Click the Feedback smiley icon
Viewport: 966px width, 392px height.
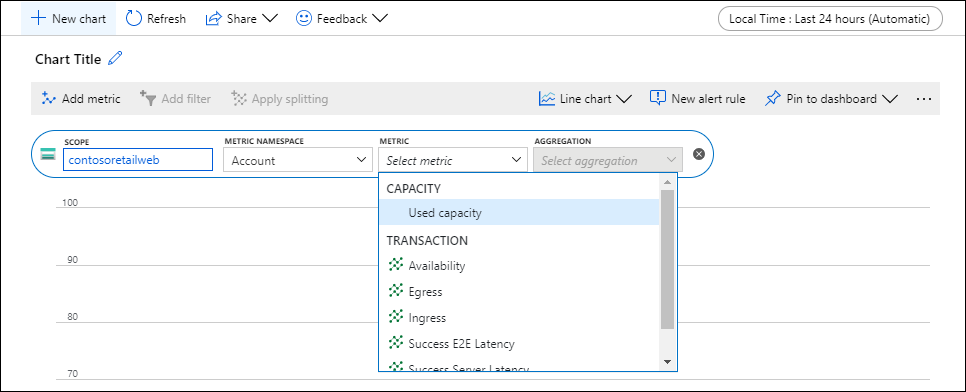304,18
